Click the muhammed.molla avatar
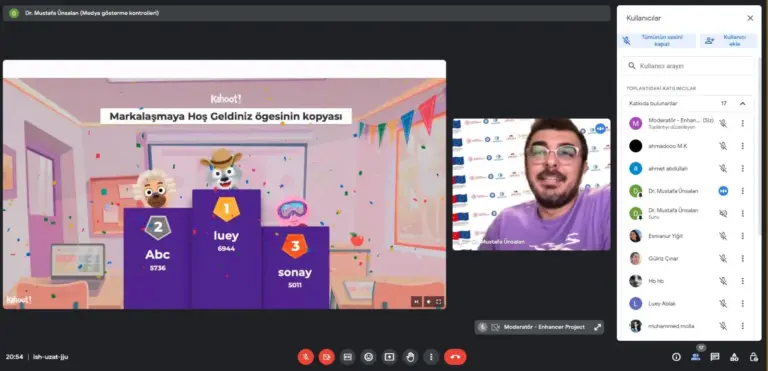Image resolution: width=768 pixels, height=371 pixels. (x=635, y=326)
